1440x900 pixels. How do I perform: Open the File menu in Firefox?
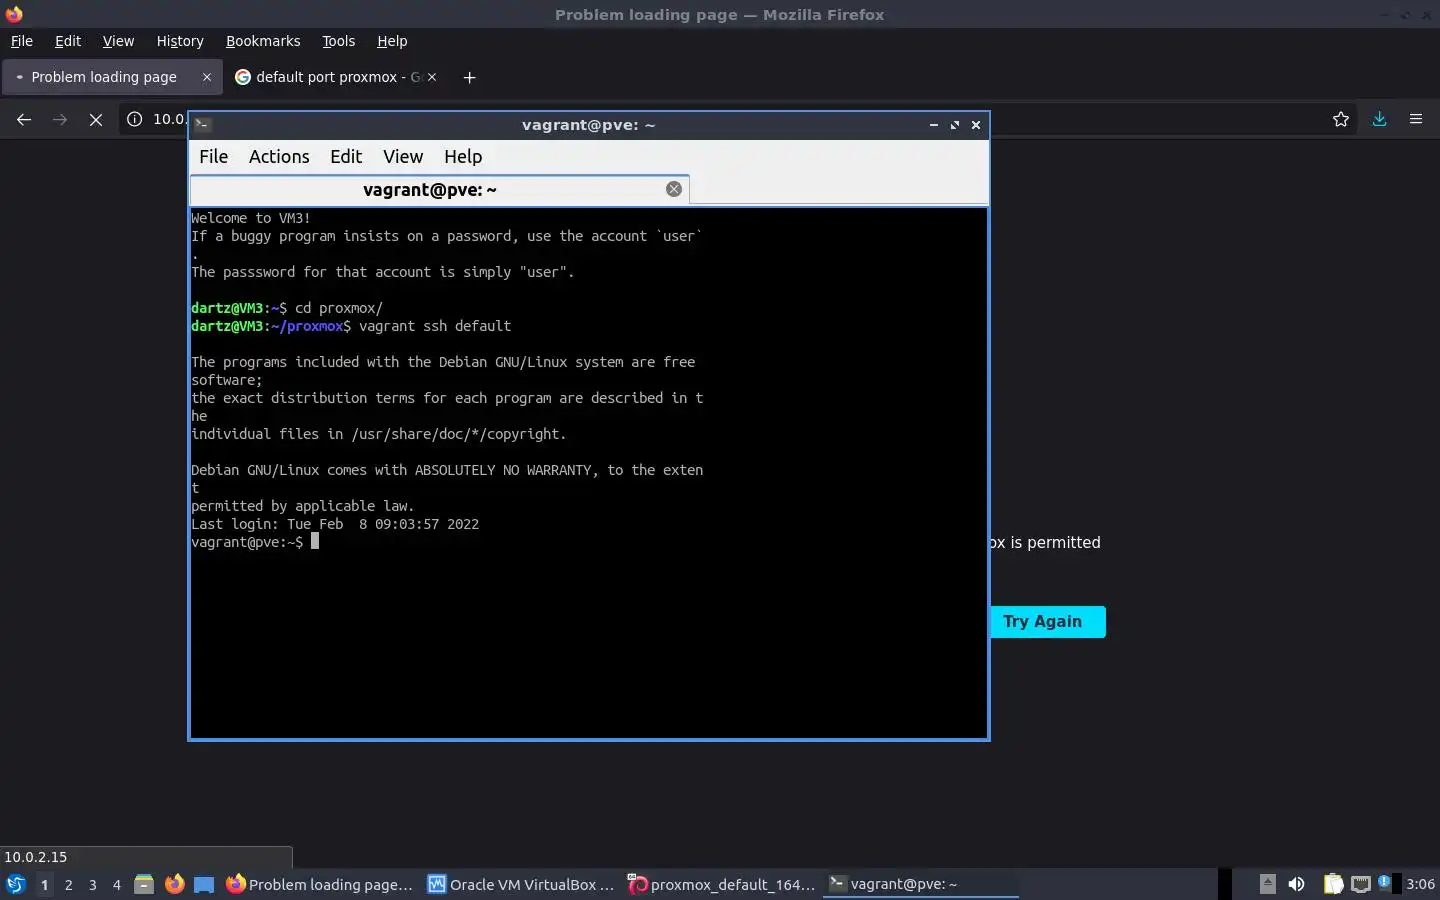22,41
